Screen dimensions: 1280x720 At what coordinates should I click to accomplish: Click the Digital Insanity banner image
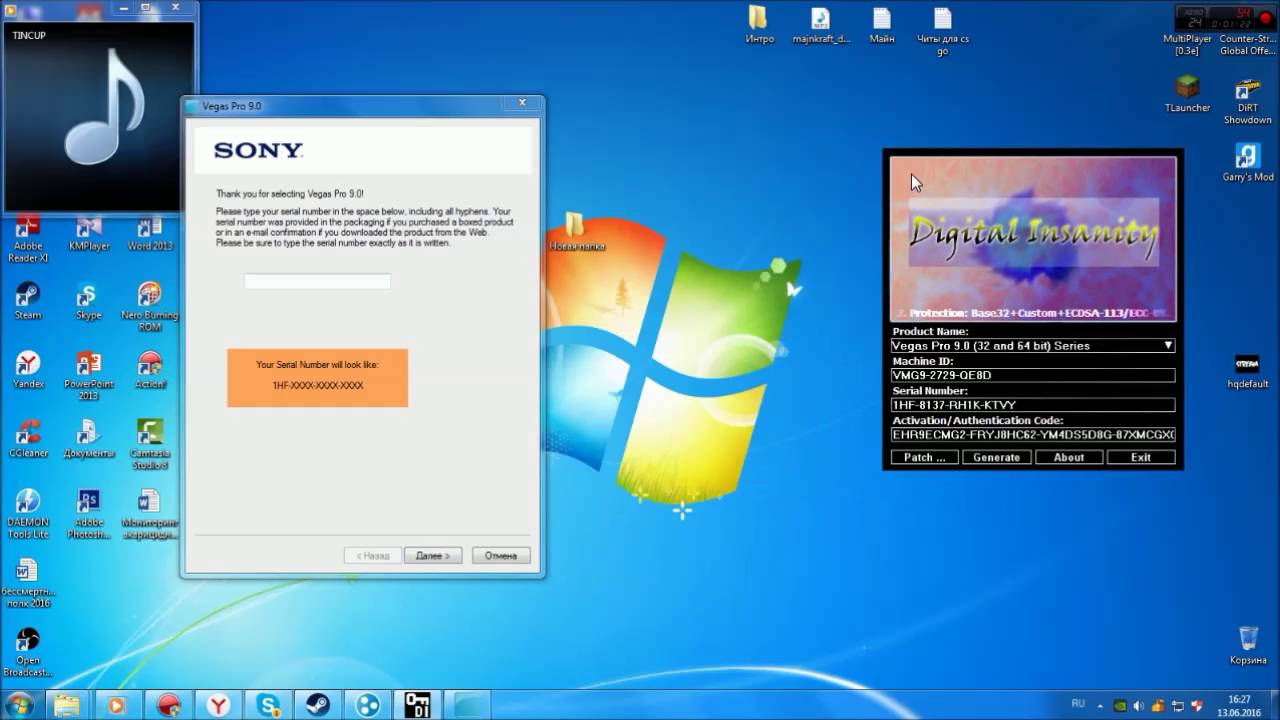pos(1033,239)
